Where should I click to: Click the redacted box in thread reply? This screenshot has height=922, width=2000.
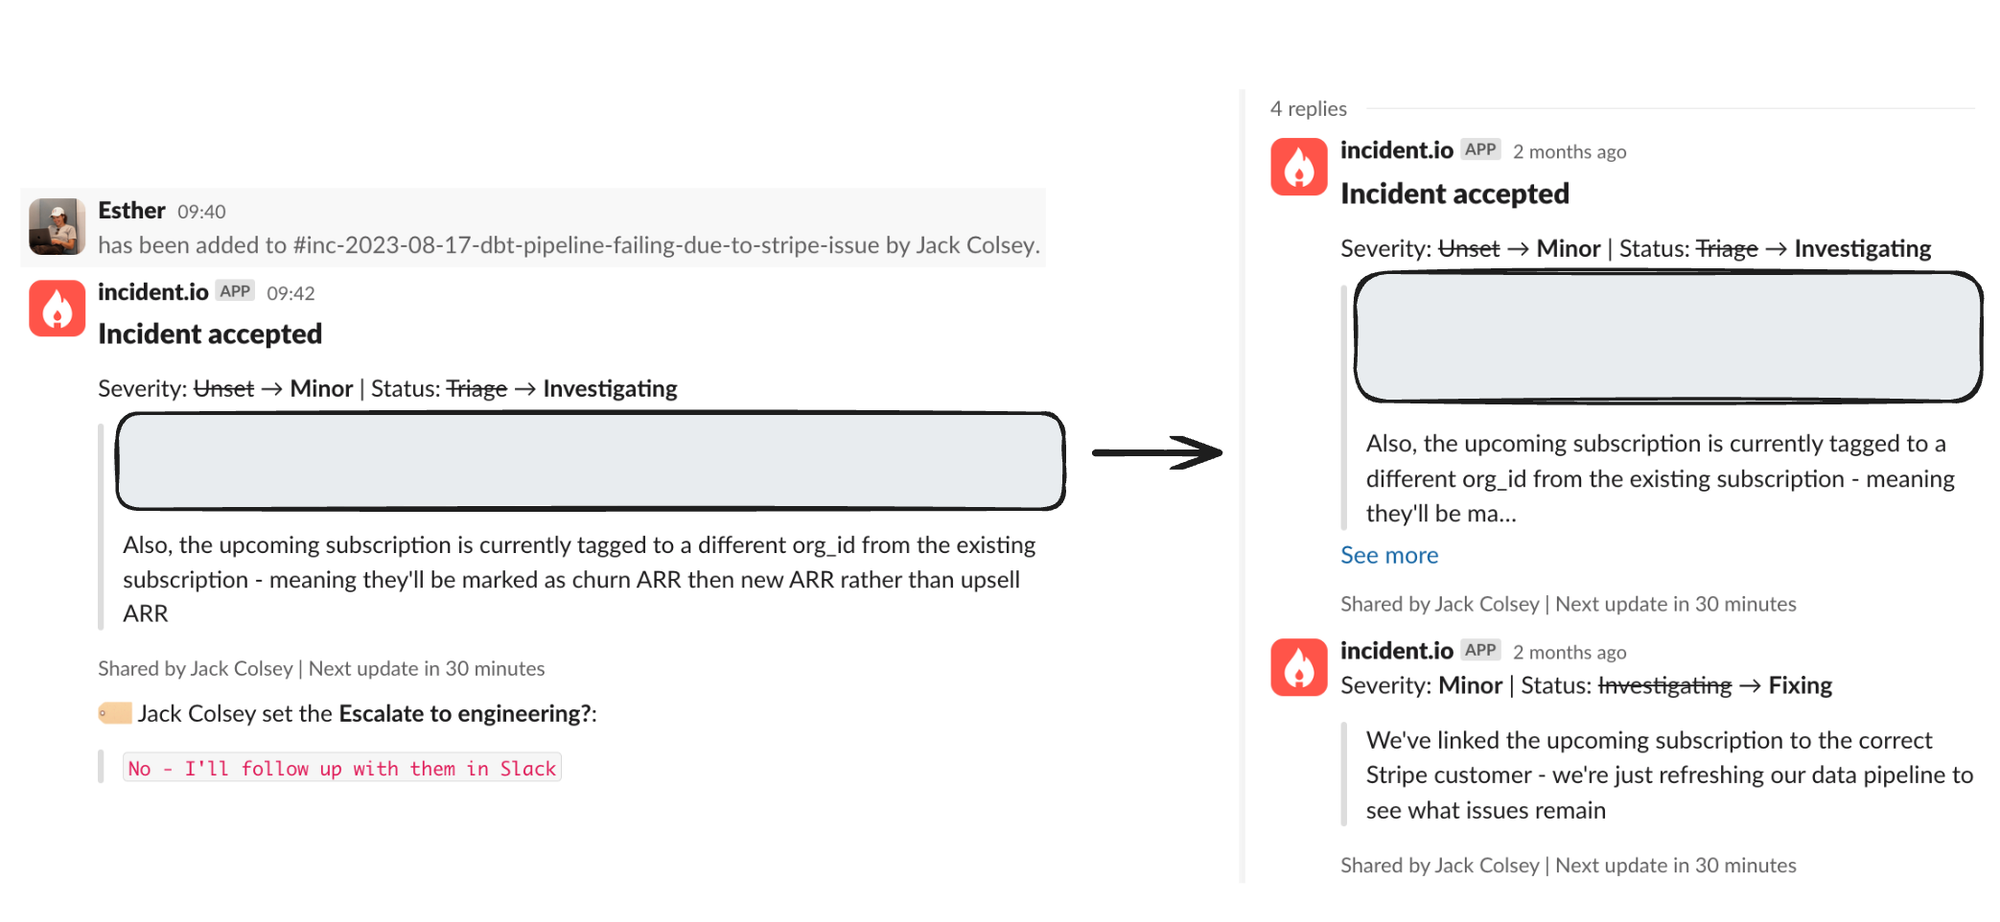1668,337
